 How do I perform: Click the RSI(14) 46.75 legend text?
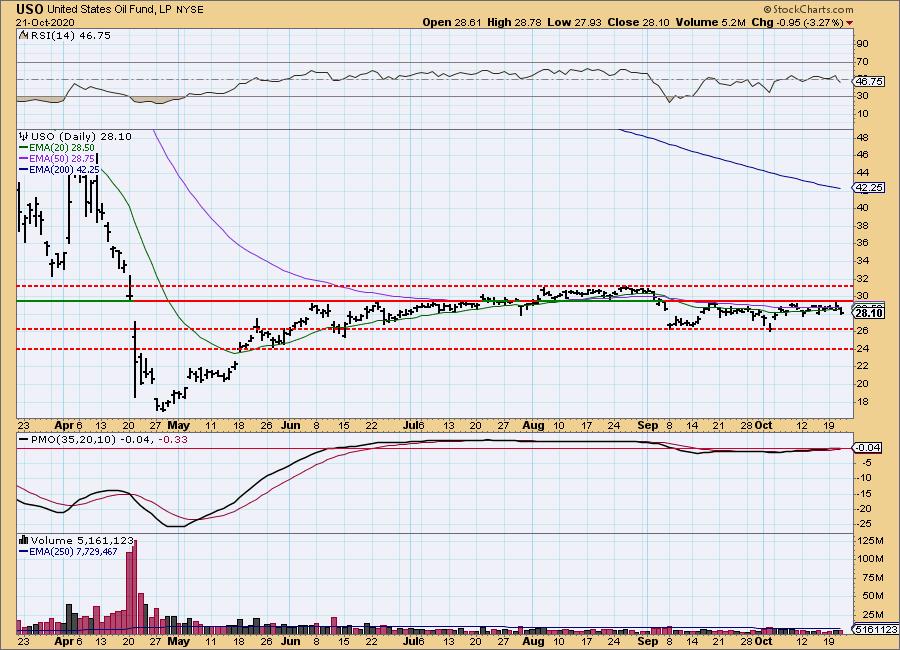71,36
